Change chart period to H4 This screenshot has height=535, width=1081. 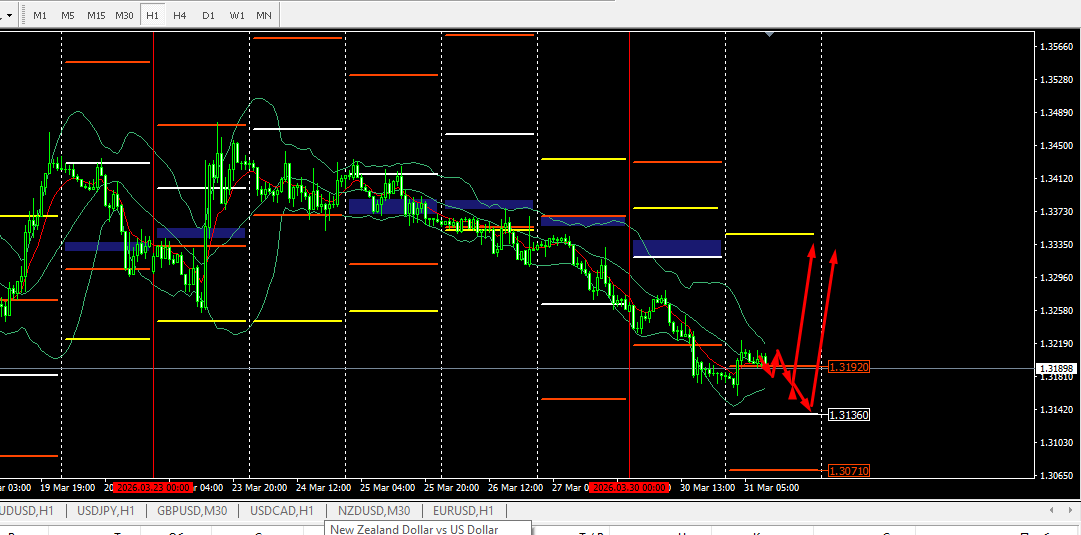[180, 15]
